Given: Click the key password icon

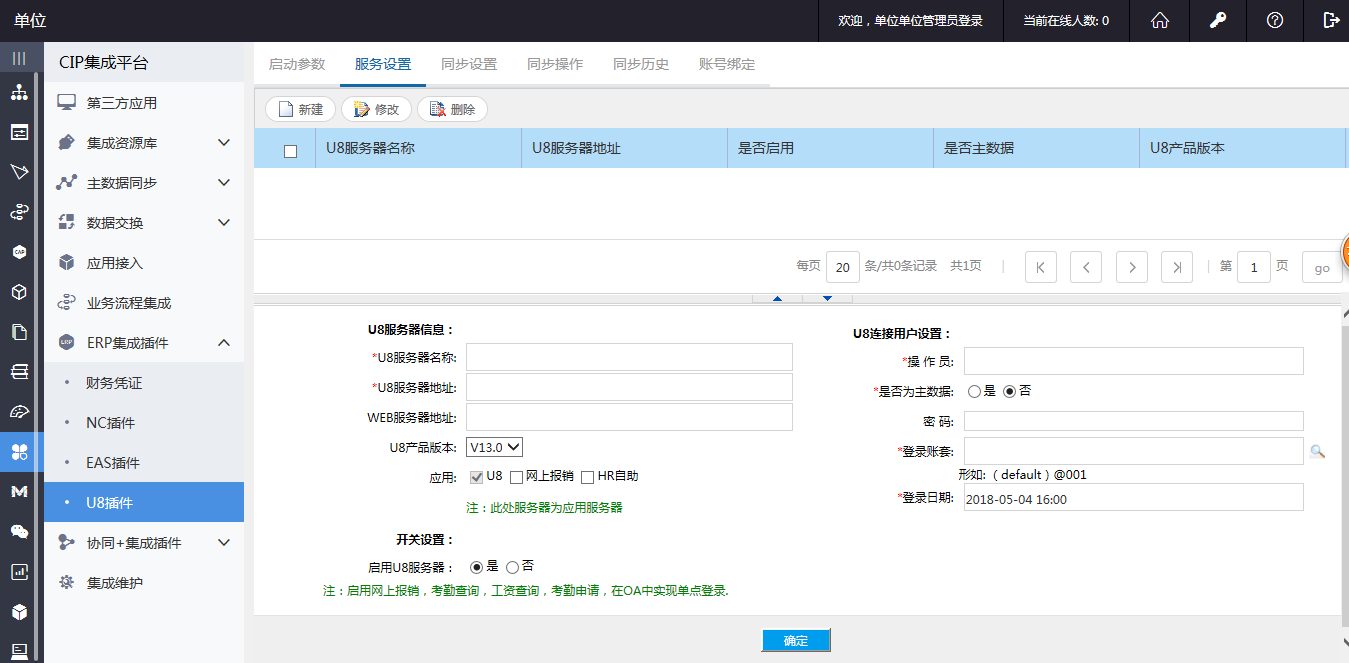Looking at the screenshot, I should coord(1217,20).
